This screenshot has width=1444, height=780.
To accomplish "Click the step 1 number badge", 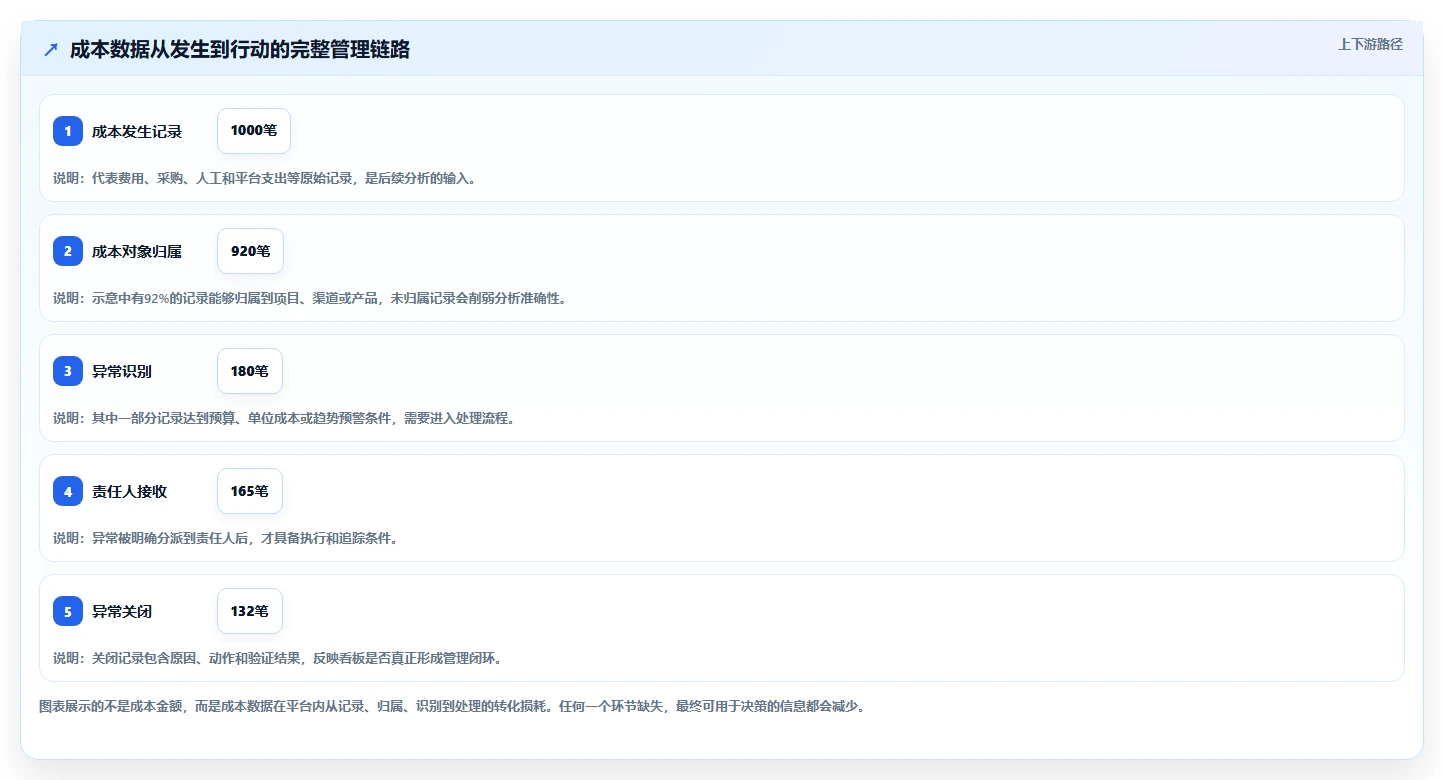I will 68,131.
